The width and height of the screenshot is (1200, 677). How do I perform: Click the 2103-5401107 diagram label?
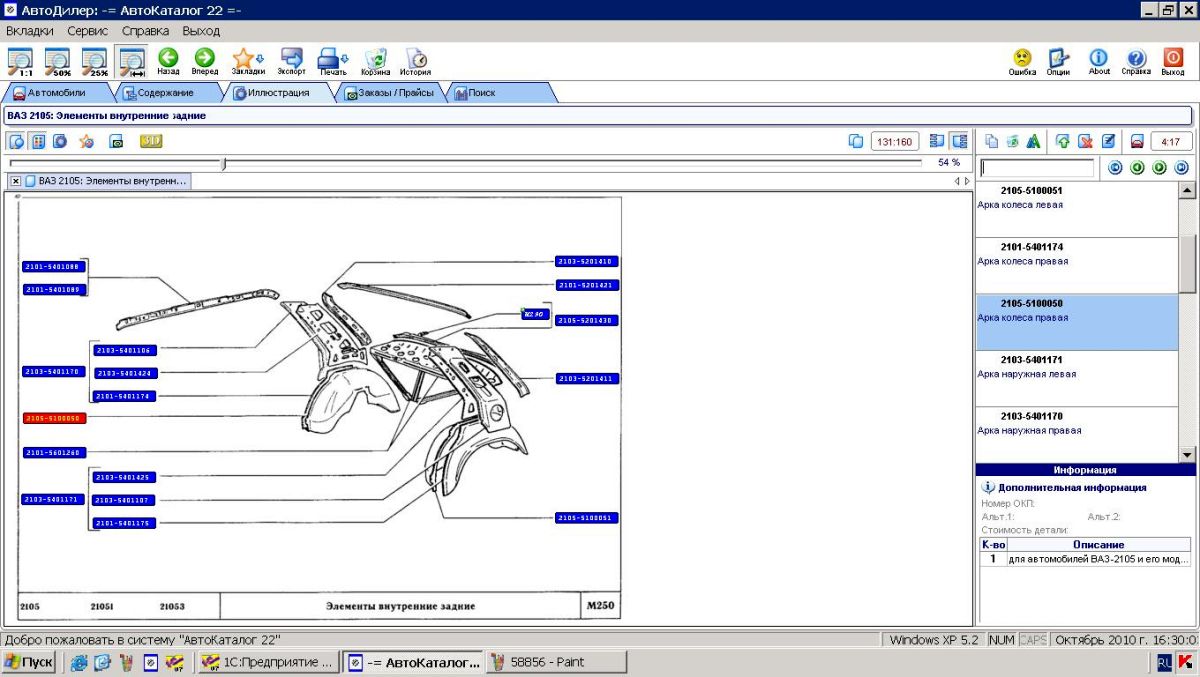tap(123, 500)
